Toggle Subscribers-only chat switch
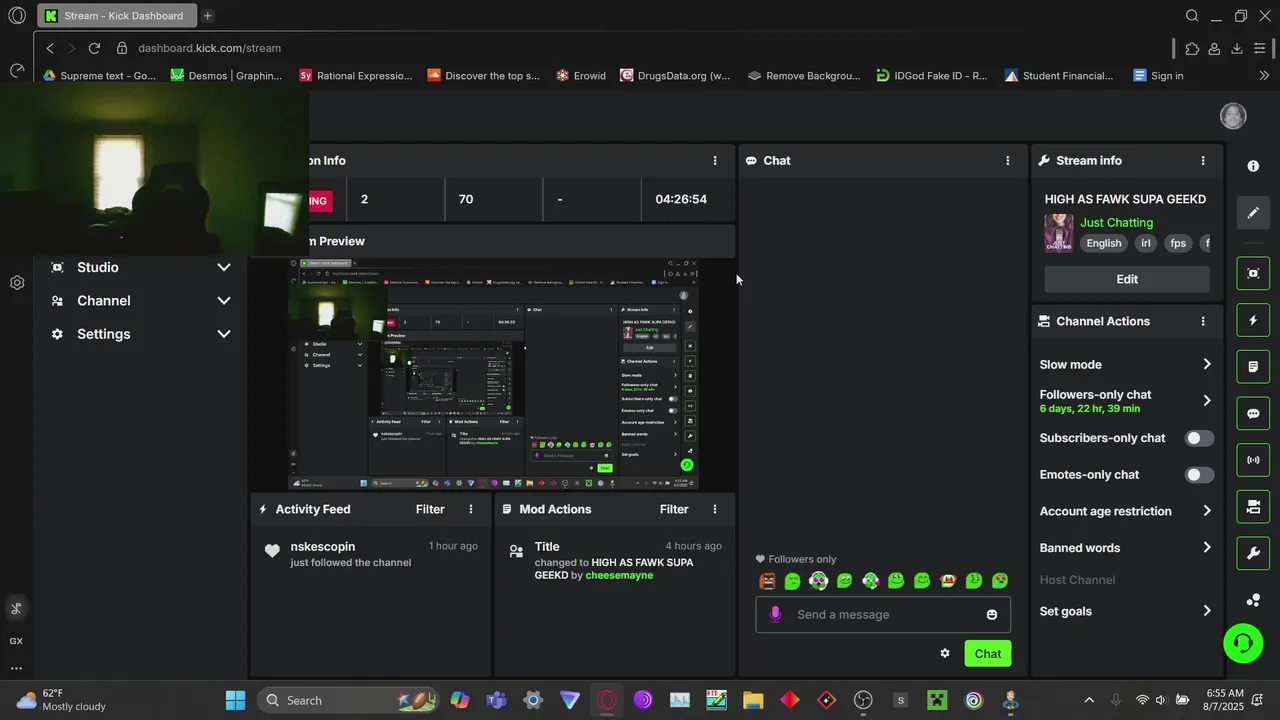 coord(1199,438)
